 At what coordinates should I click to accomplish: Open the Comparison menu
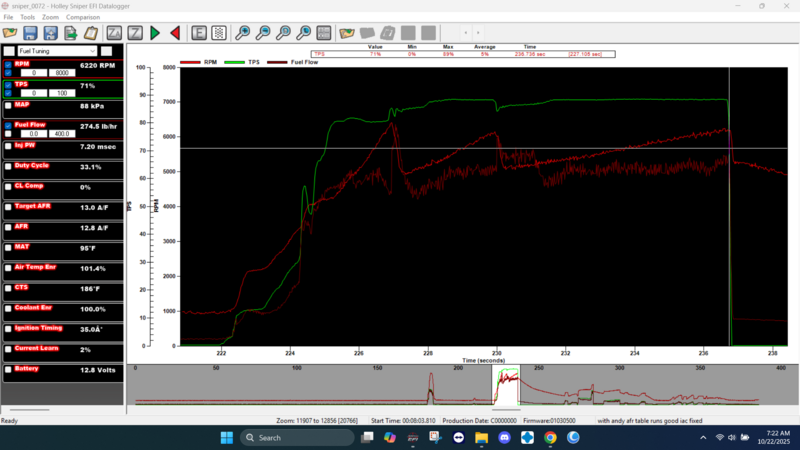coord(82,18)
